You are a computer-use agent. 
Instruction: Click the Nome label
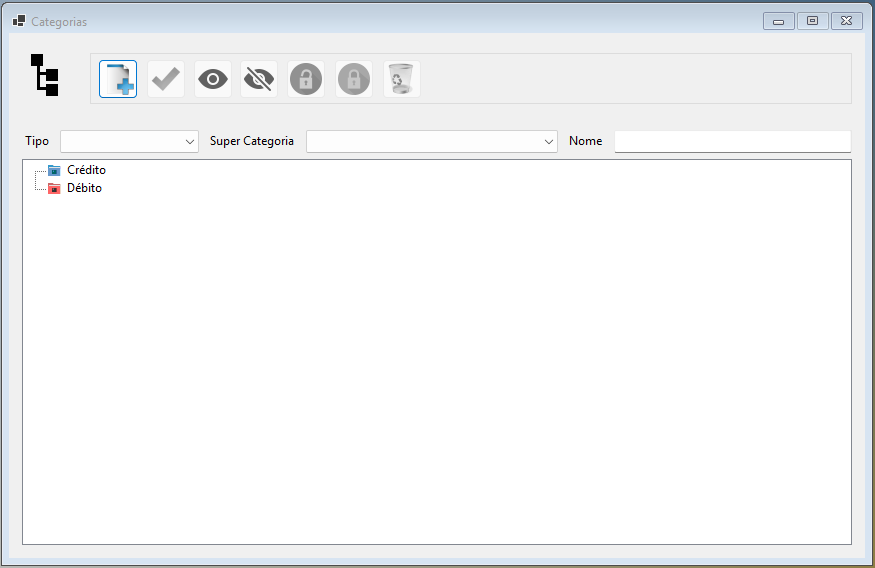[x=585, y=141]
